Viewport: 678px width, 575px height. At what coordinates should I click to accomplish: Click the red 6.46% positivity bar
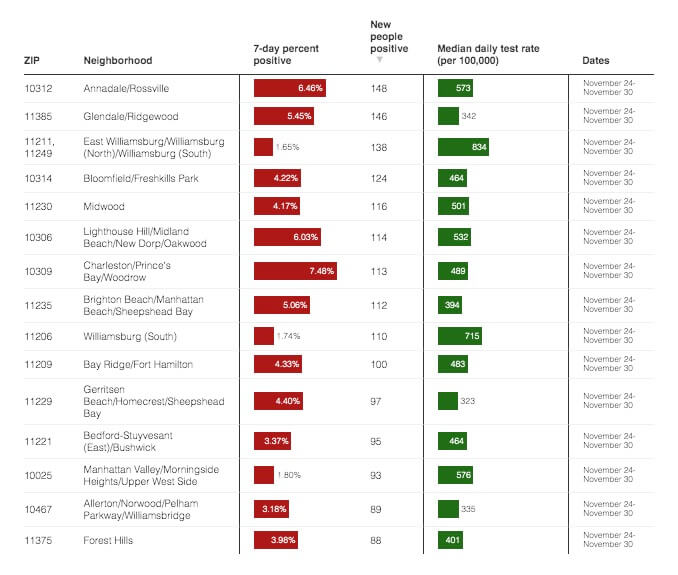[x=290, y=88]
